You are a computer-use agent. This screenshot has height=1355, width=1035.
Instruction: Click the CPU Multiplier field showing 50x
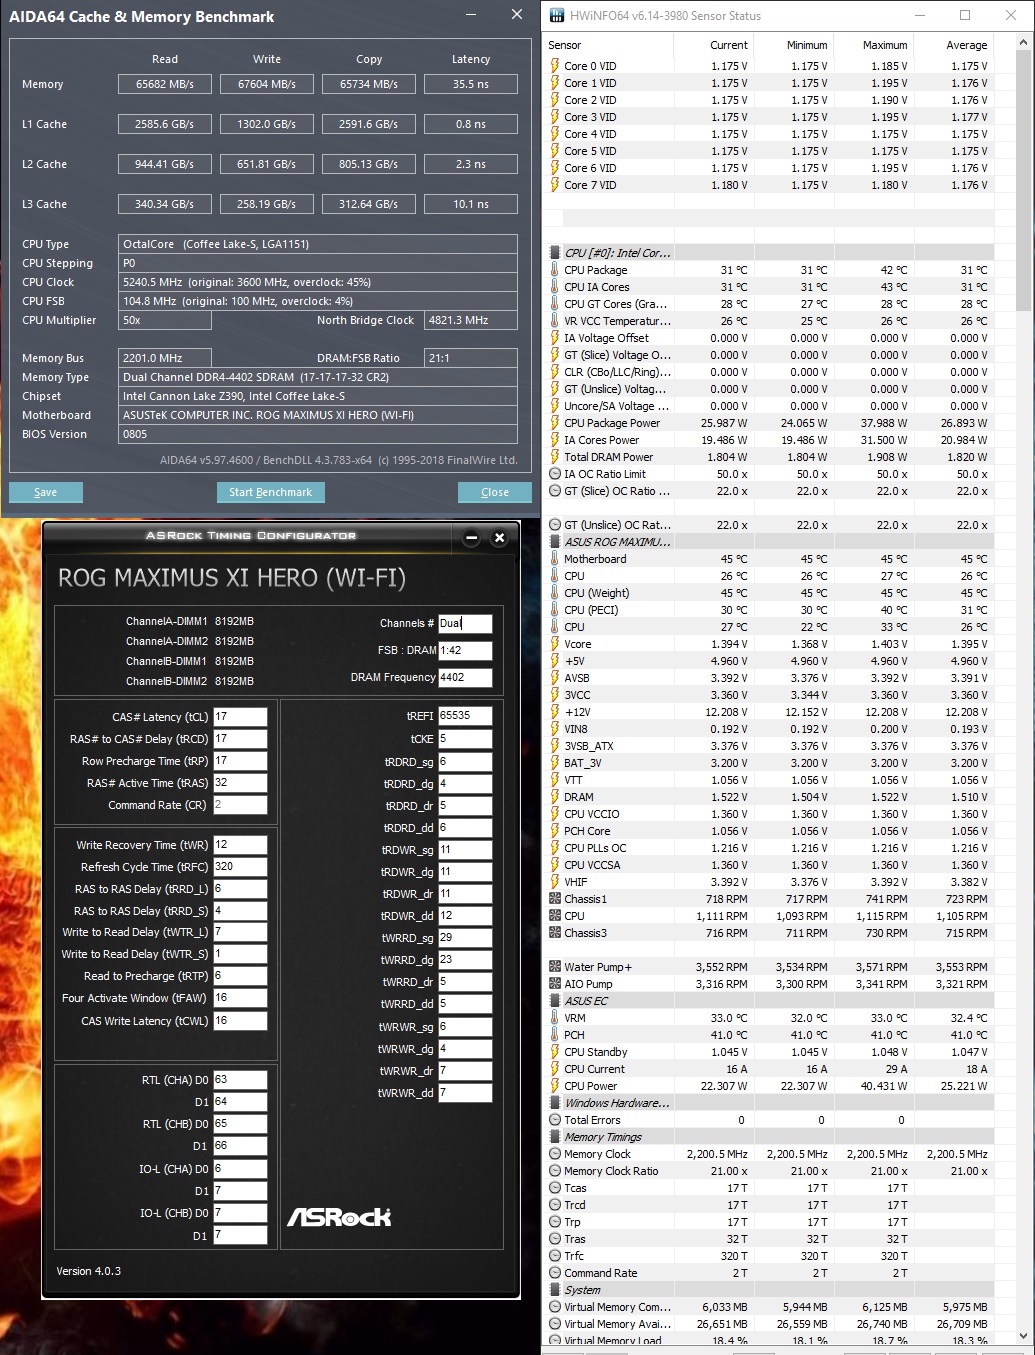pos(165,320)
